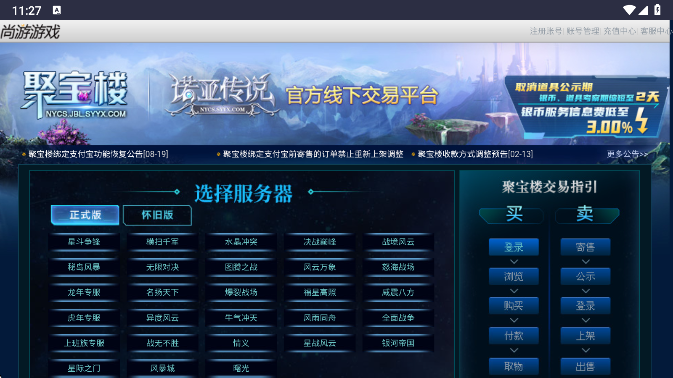The width and height of the screenshot is (673, 378).
Task: Open announcement about 订单禁止重新上架调整
Action: coord(313,154)
